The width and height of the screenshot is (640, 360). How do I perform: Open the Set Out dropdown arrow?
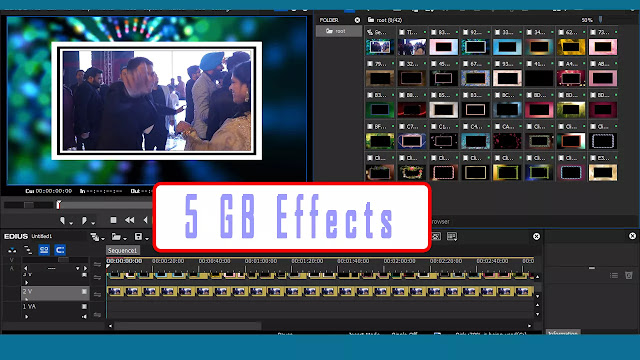pos(93,223)
